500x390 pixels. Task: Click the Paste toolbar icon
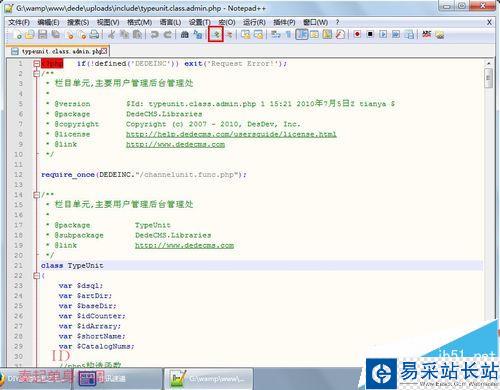137,34
